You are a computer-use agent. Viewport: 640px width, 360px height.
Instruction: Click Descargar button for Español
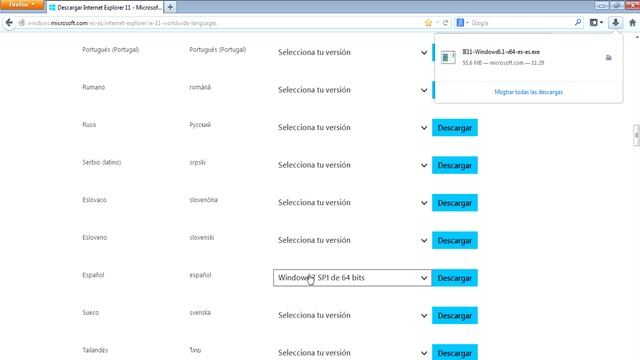point(455,278)
